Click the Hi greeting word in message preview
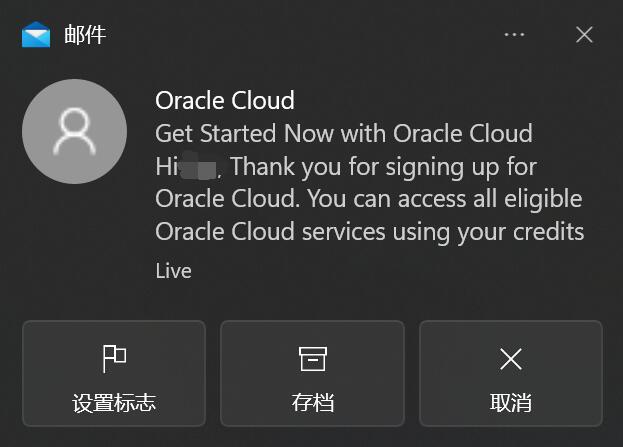 (x=166, y=166)
